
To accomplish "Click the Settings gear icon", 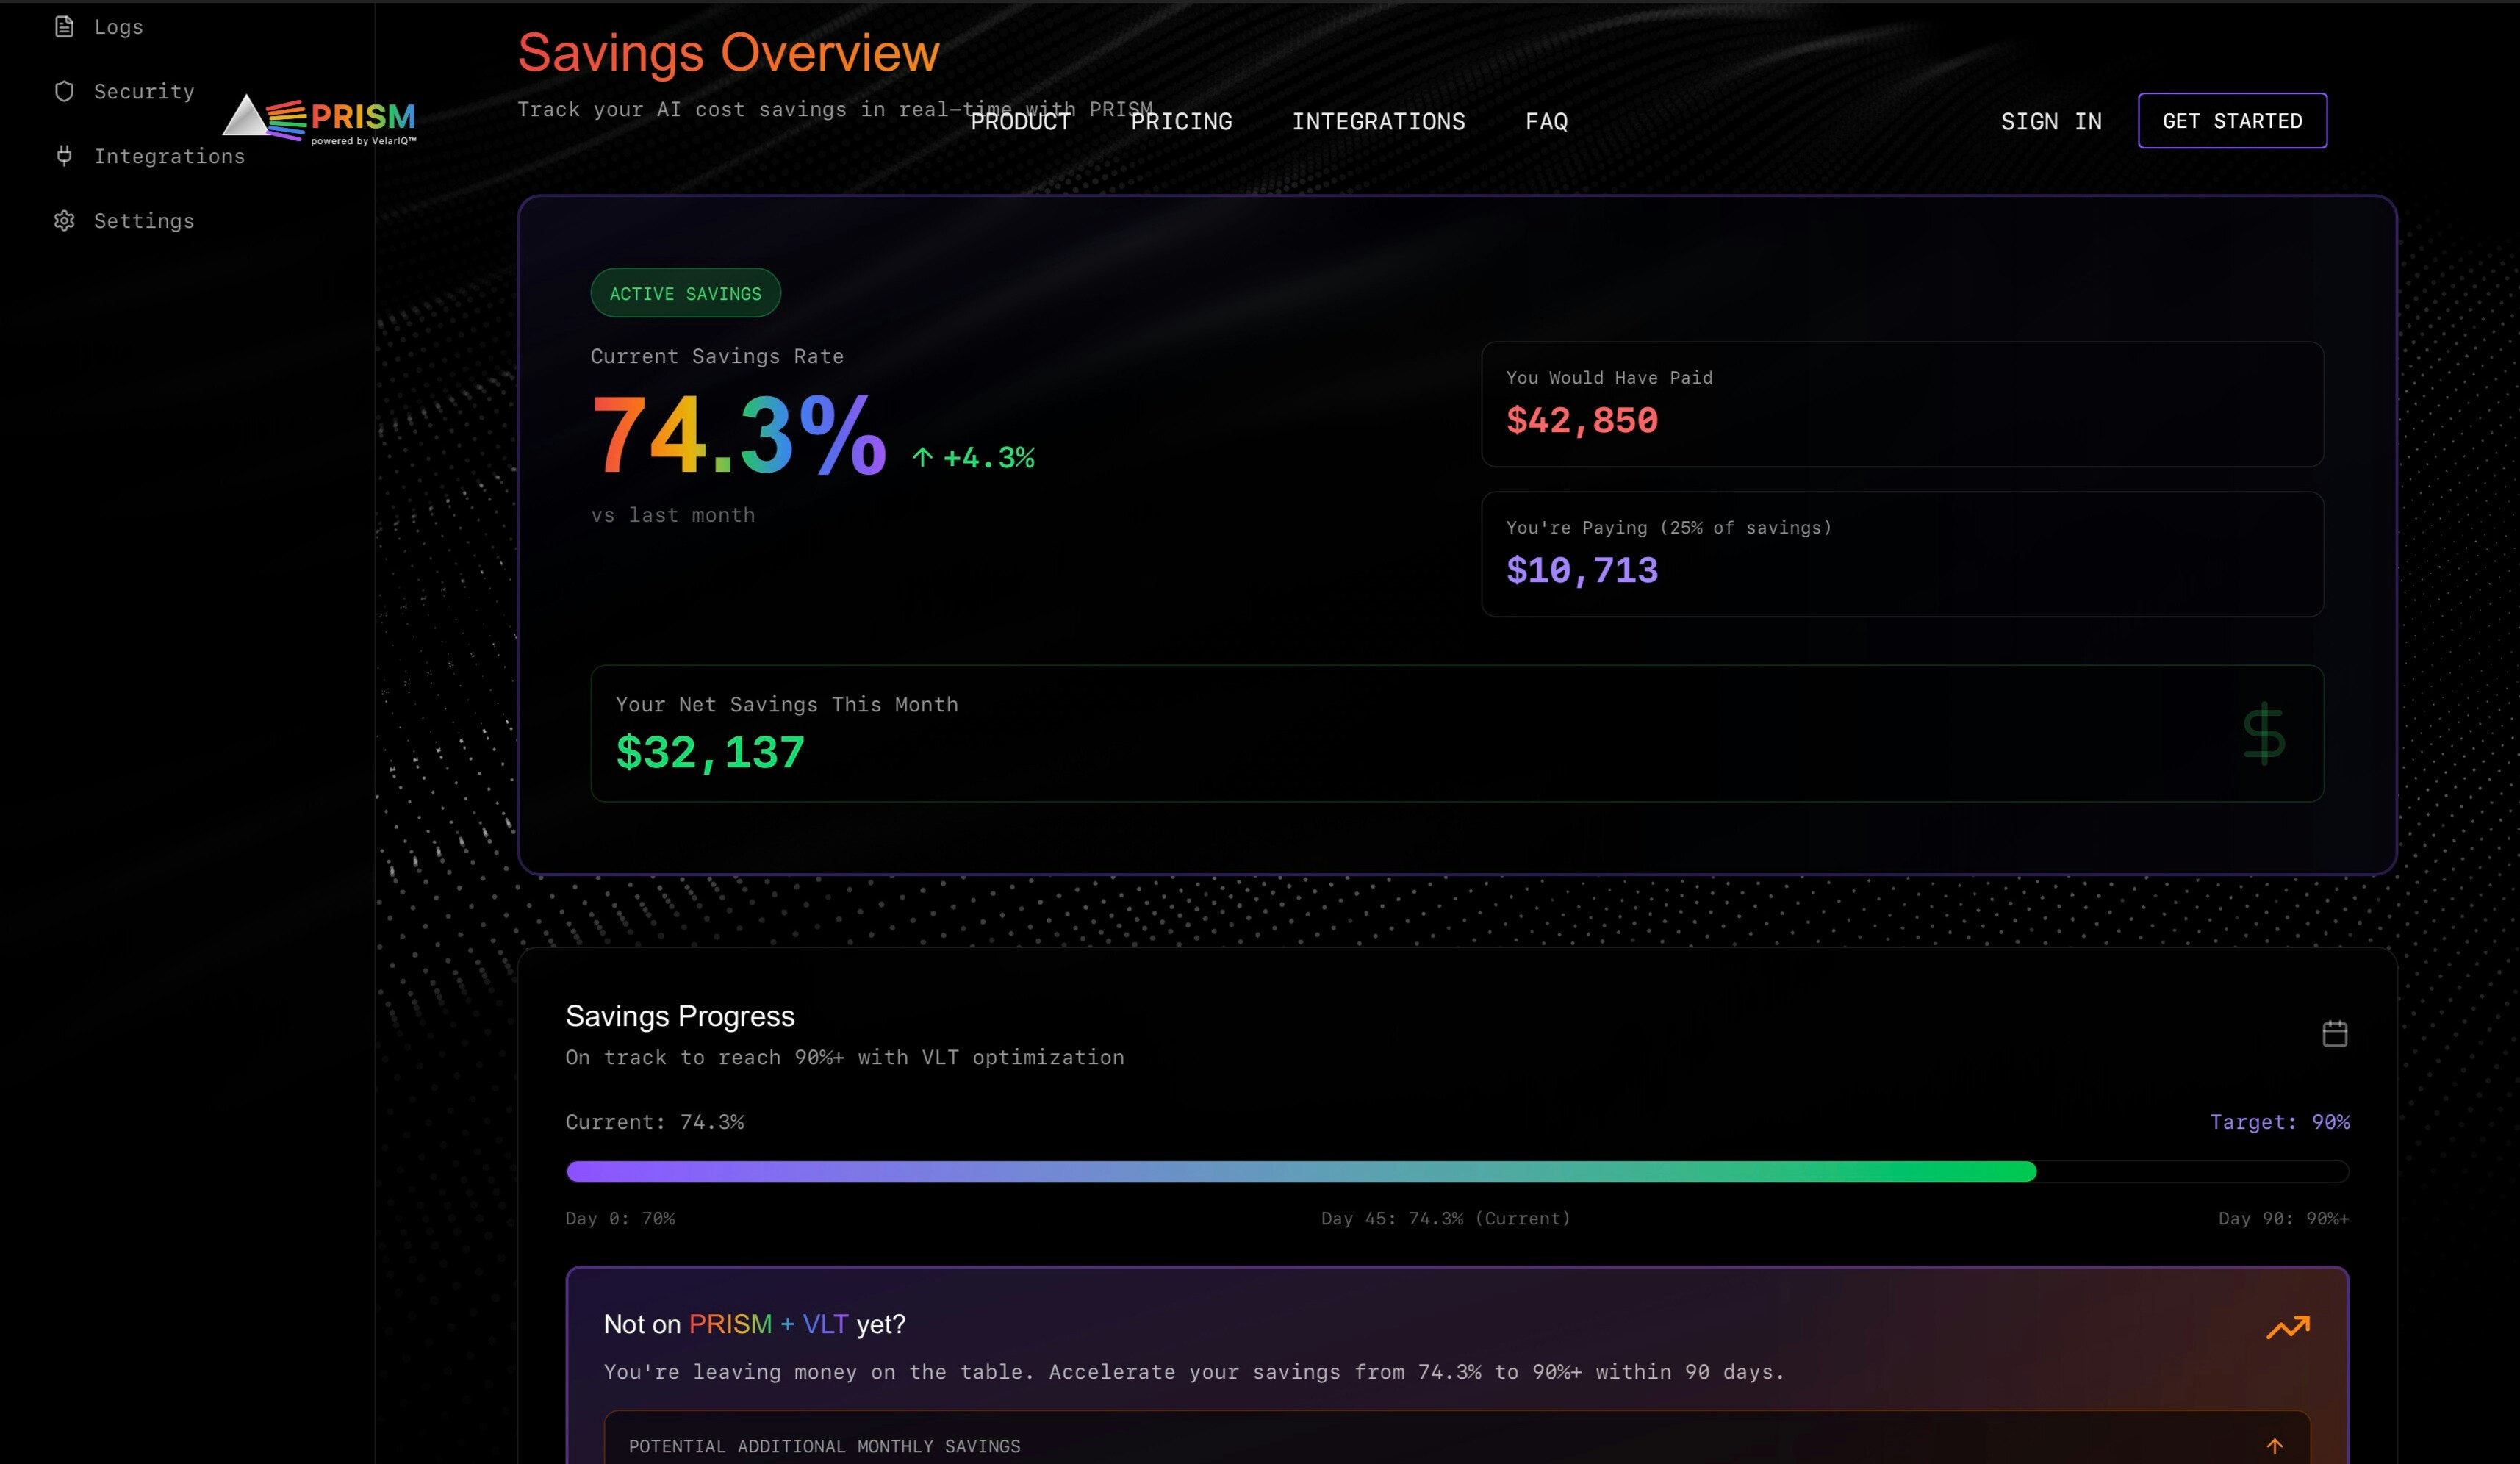I will pyautogui.click(x=64, y=221).
